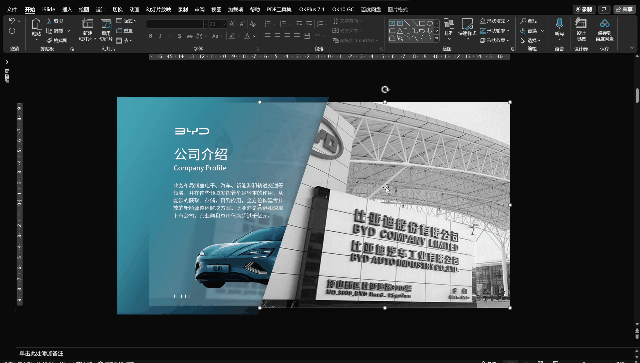Toggle bulleted list formatting
This screenshot has height=363, width=640.
(268, 24)
